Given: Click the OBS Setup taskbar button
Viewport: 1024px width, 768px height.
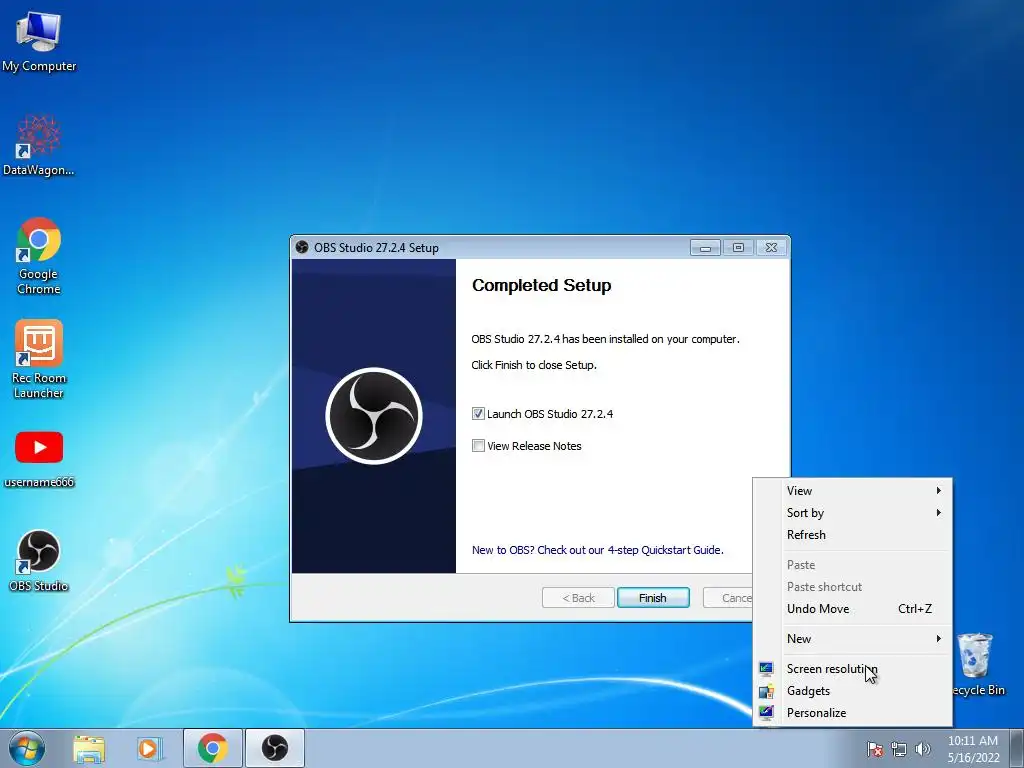Looking at the screenshot, I should pos(275,748).
